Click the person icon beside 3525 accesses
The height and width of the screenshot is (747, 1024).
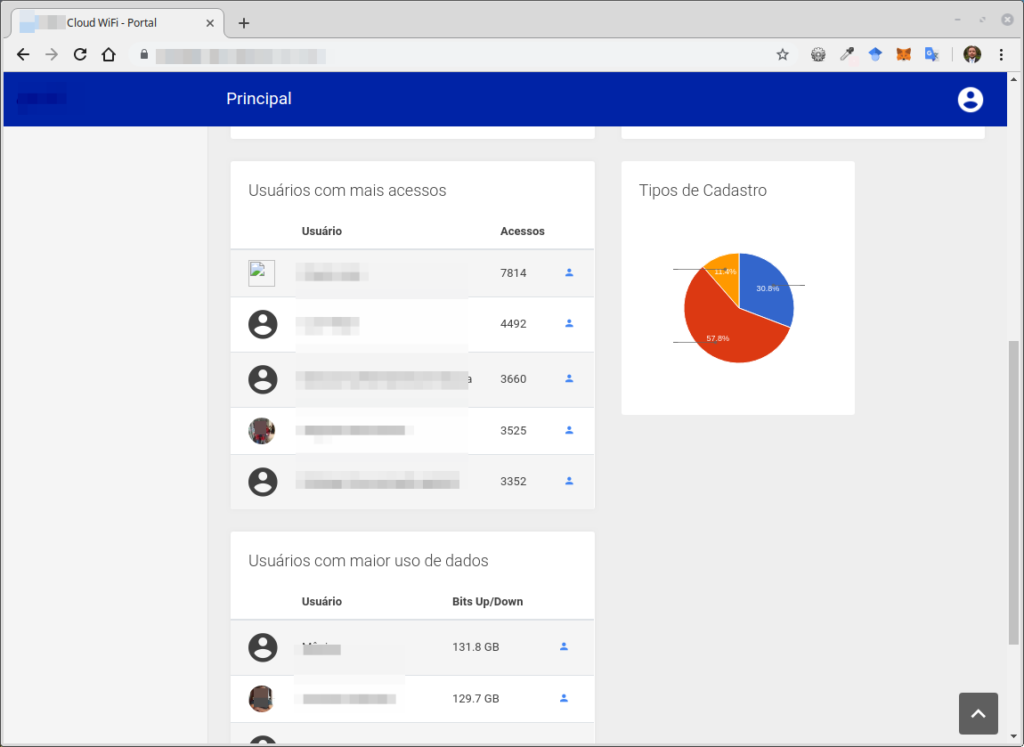point(569,430)
